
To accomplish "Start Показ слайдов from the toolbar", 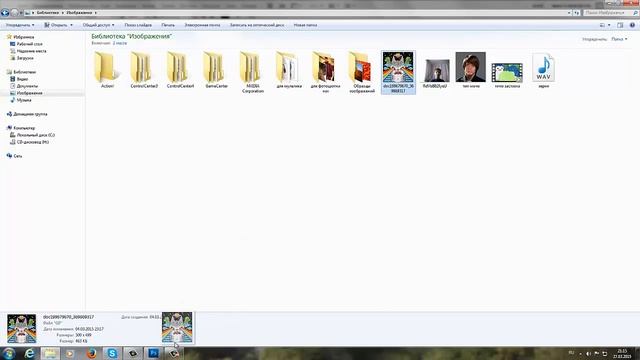I will [x=138, y=25].
